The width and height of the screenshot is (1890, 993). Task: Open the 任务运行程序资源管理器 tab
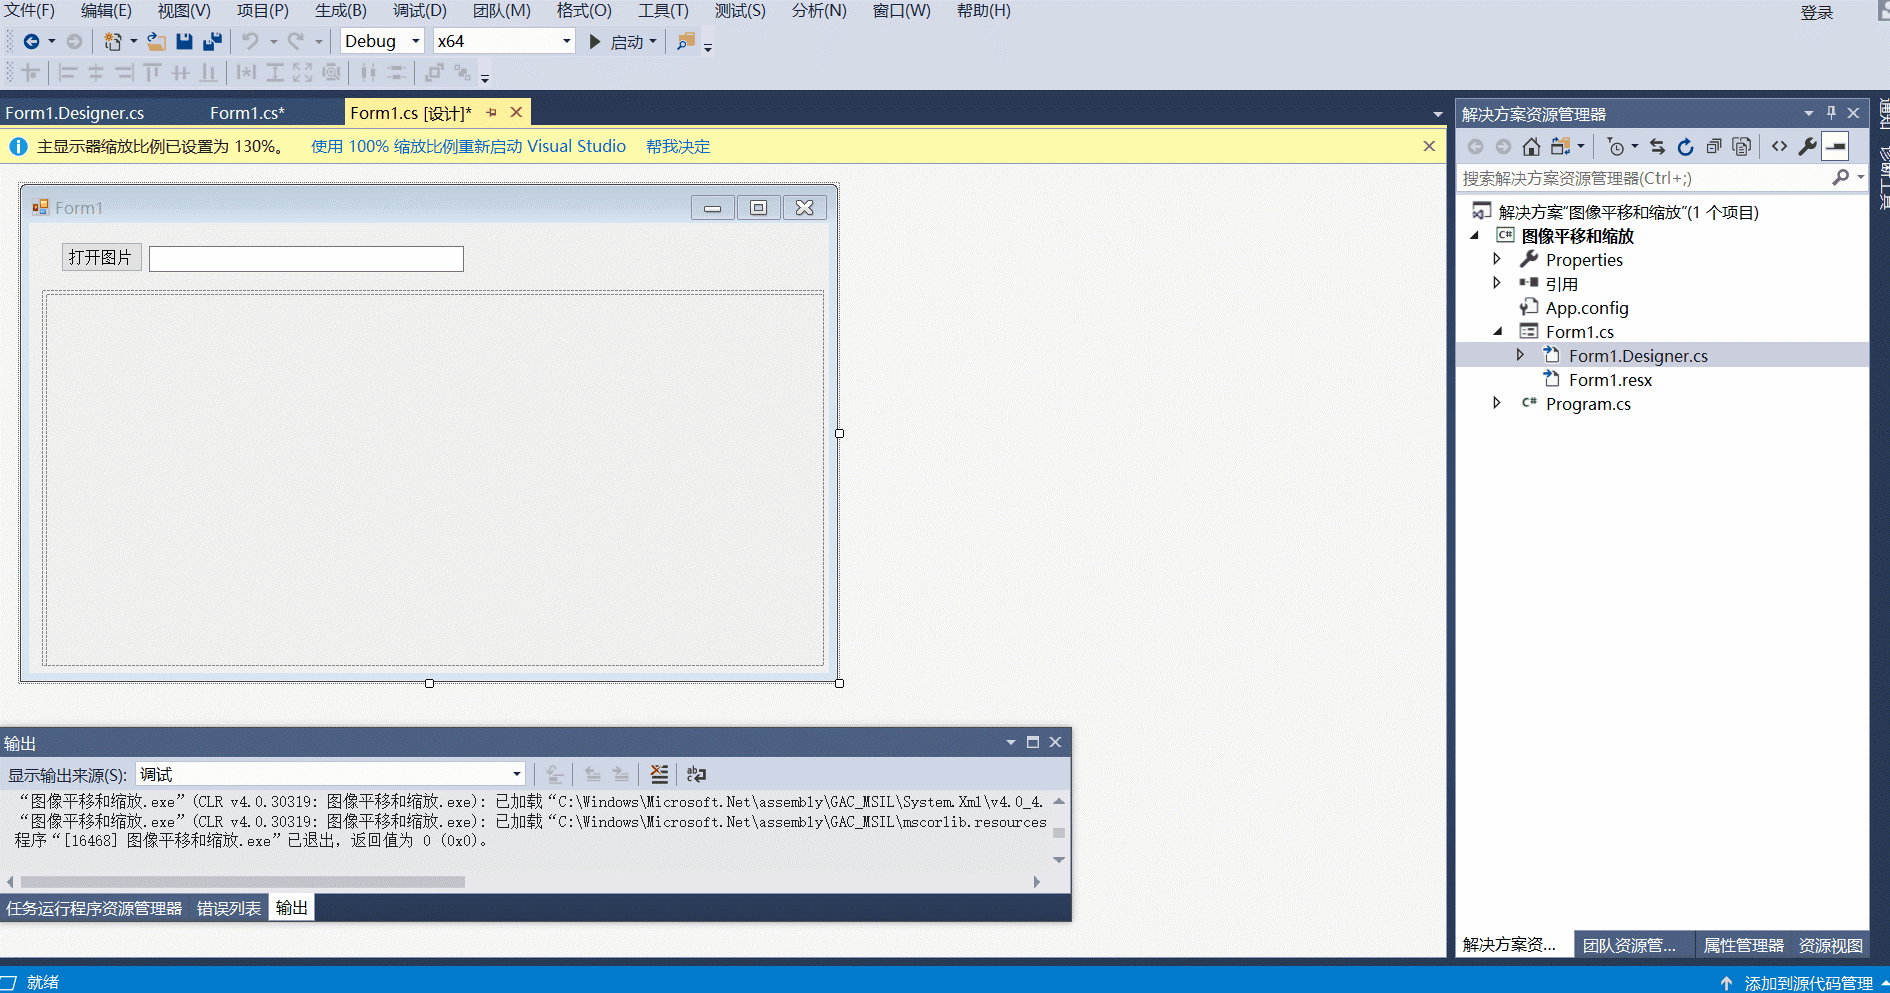pos(94,908)
